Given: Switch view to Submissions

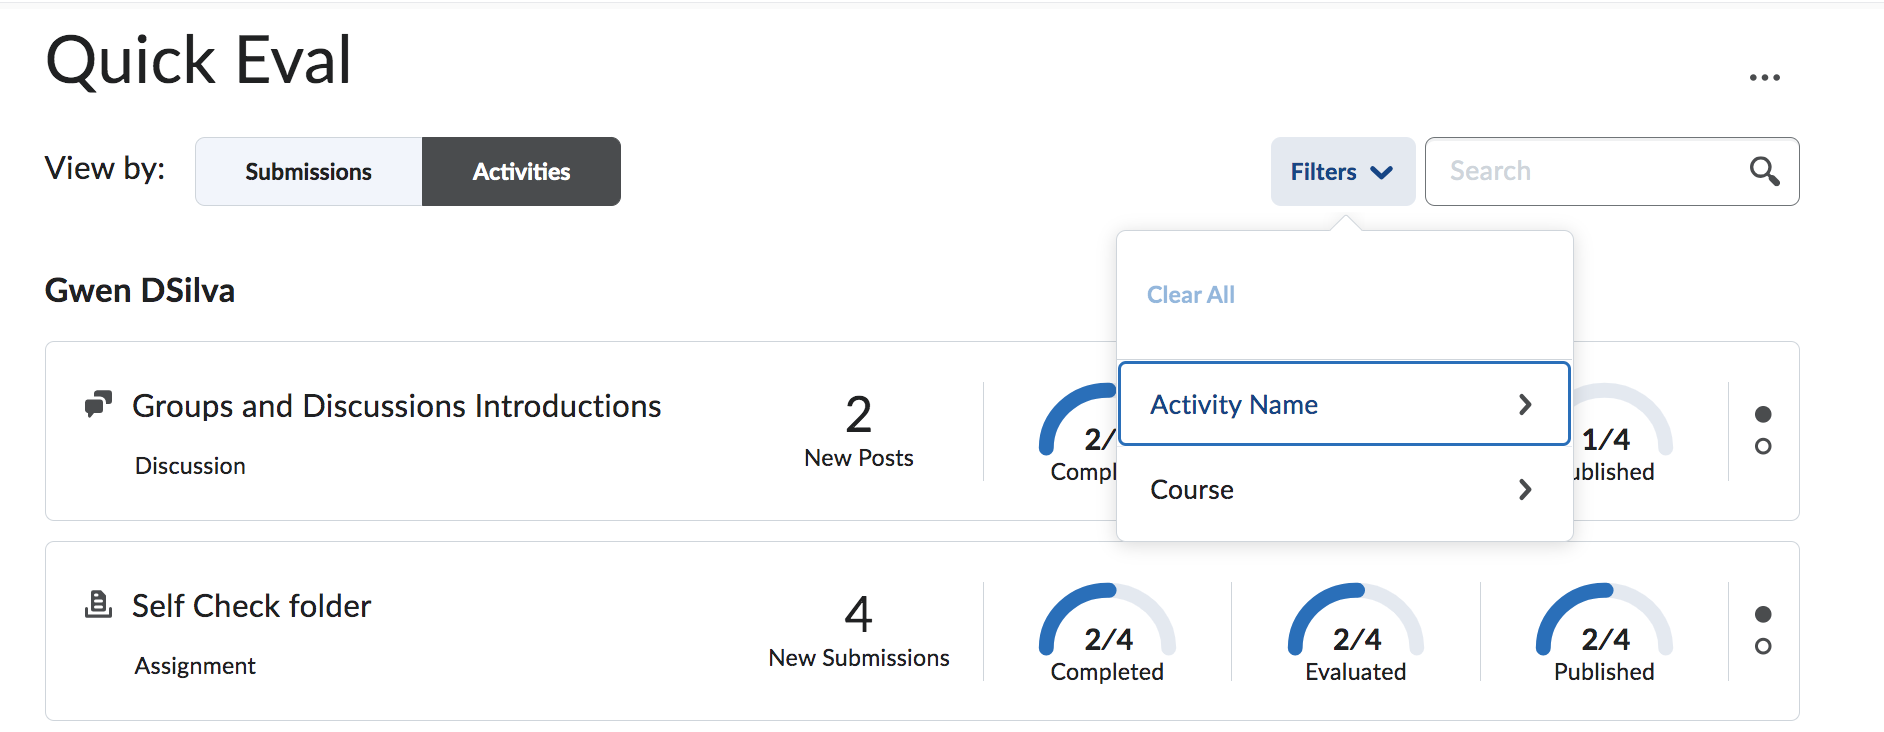Looking at the screenshot, I should pos(308,172).
